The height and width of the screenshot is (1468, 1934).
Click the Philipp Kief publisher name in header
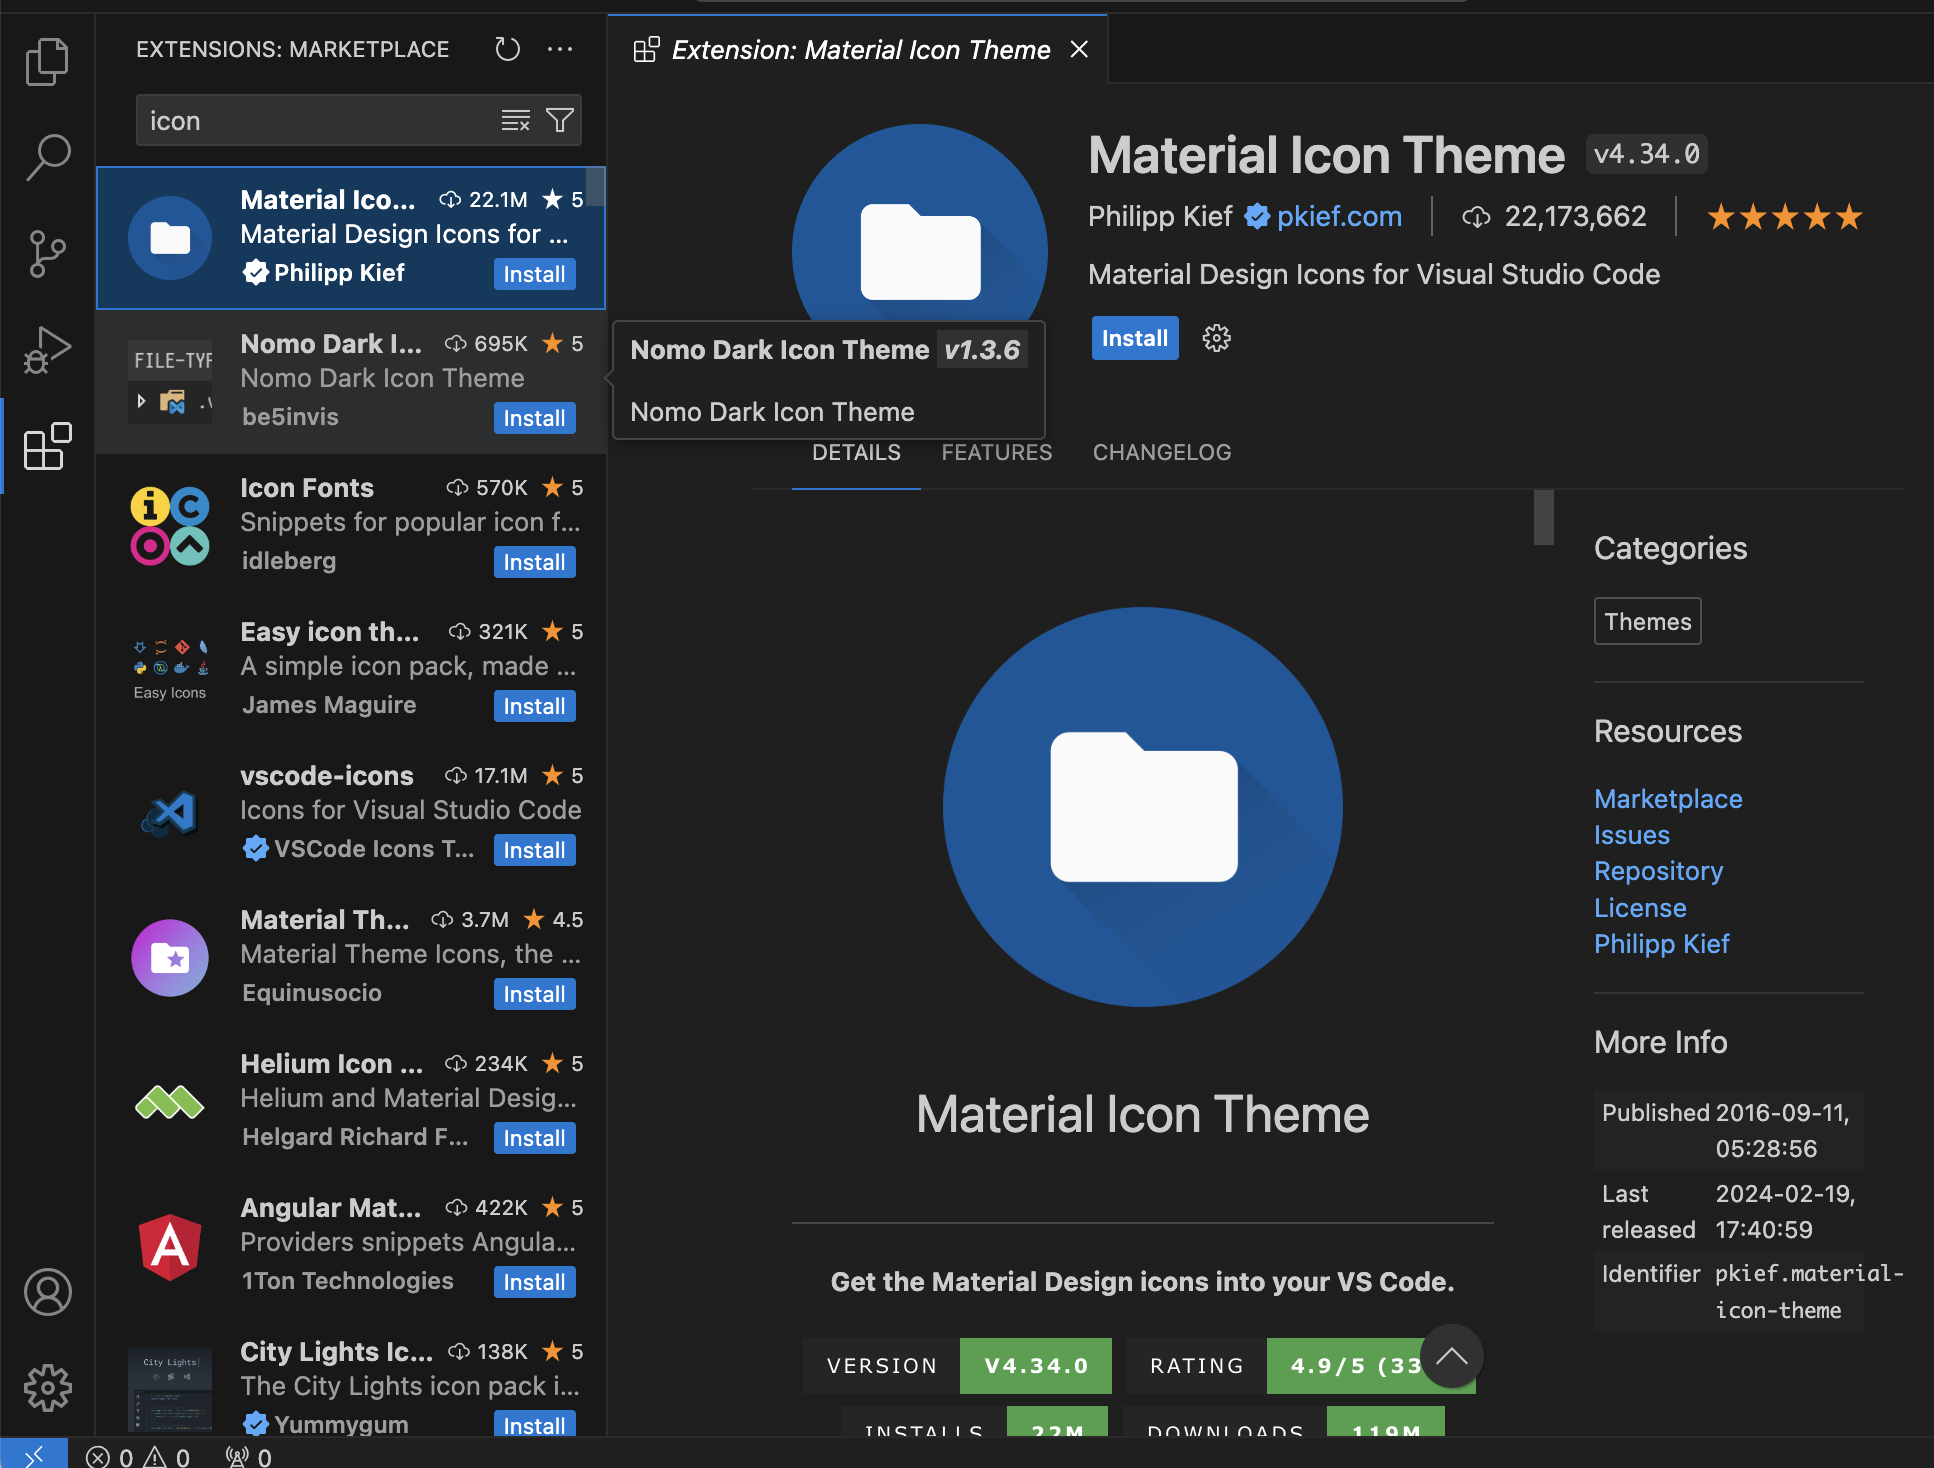pyautogui.click(x=1160, y=216)
